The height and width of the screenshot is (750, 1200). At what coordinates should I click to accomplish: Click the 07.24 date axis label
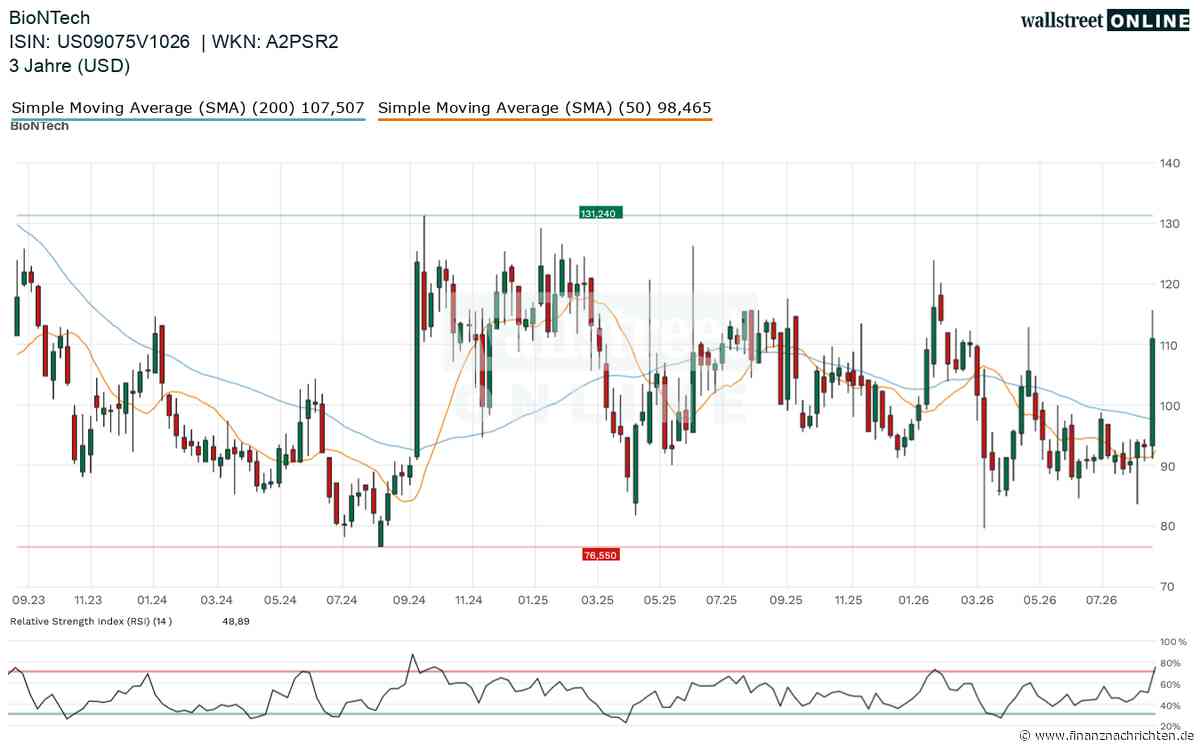point(342,600)
